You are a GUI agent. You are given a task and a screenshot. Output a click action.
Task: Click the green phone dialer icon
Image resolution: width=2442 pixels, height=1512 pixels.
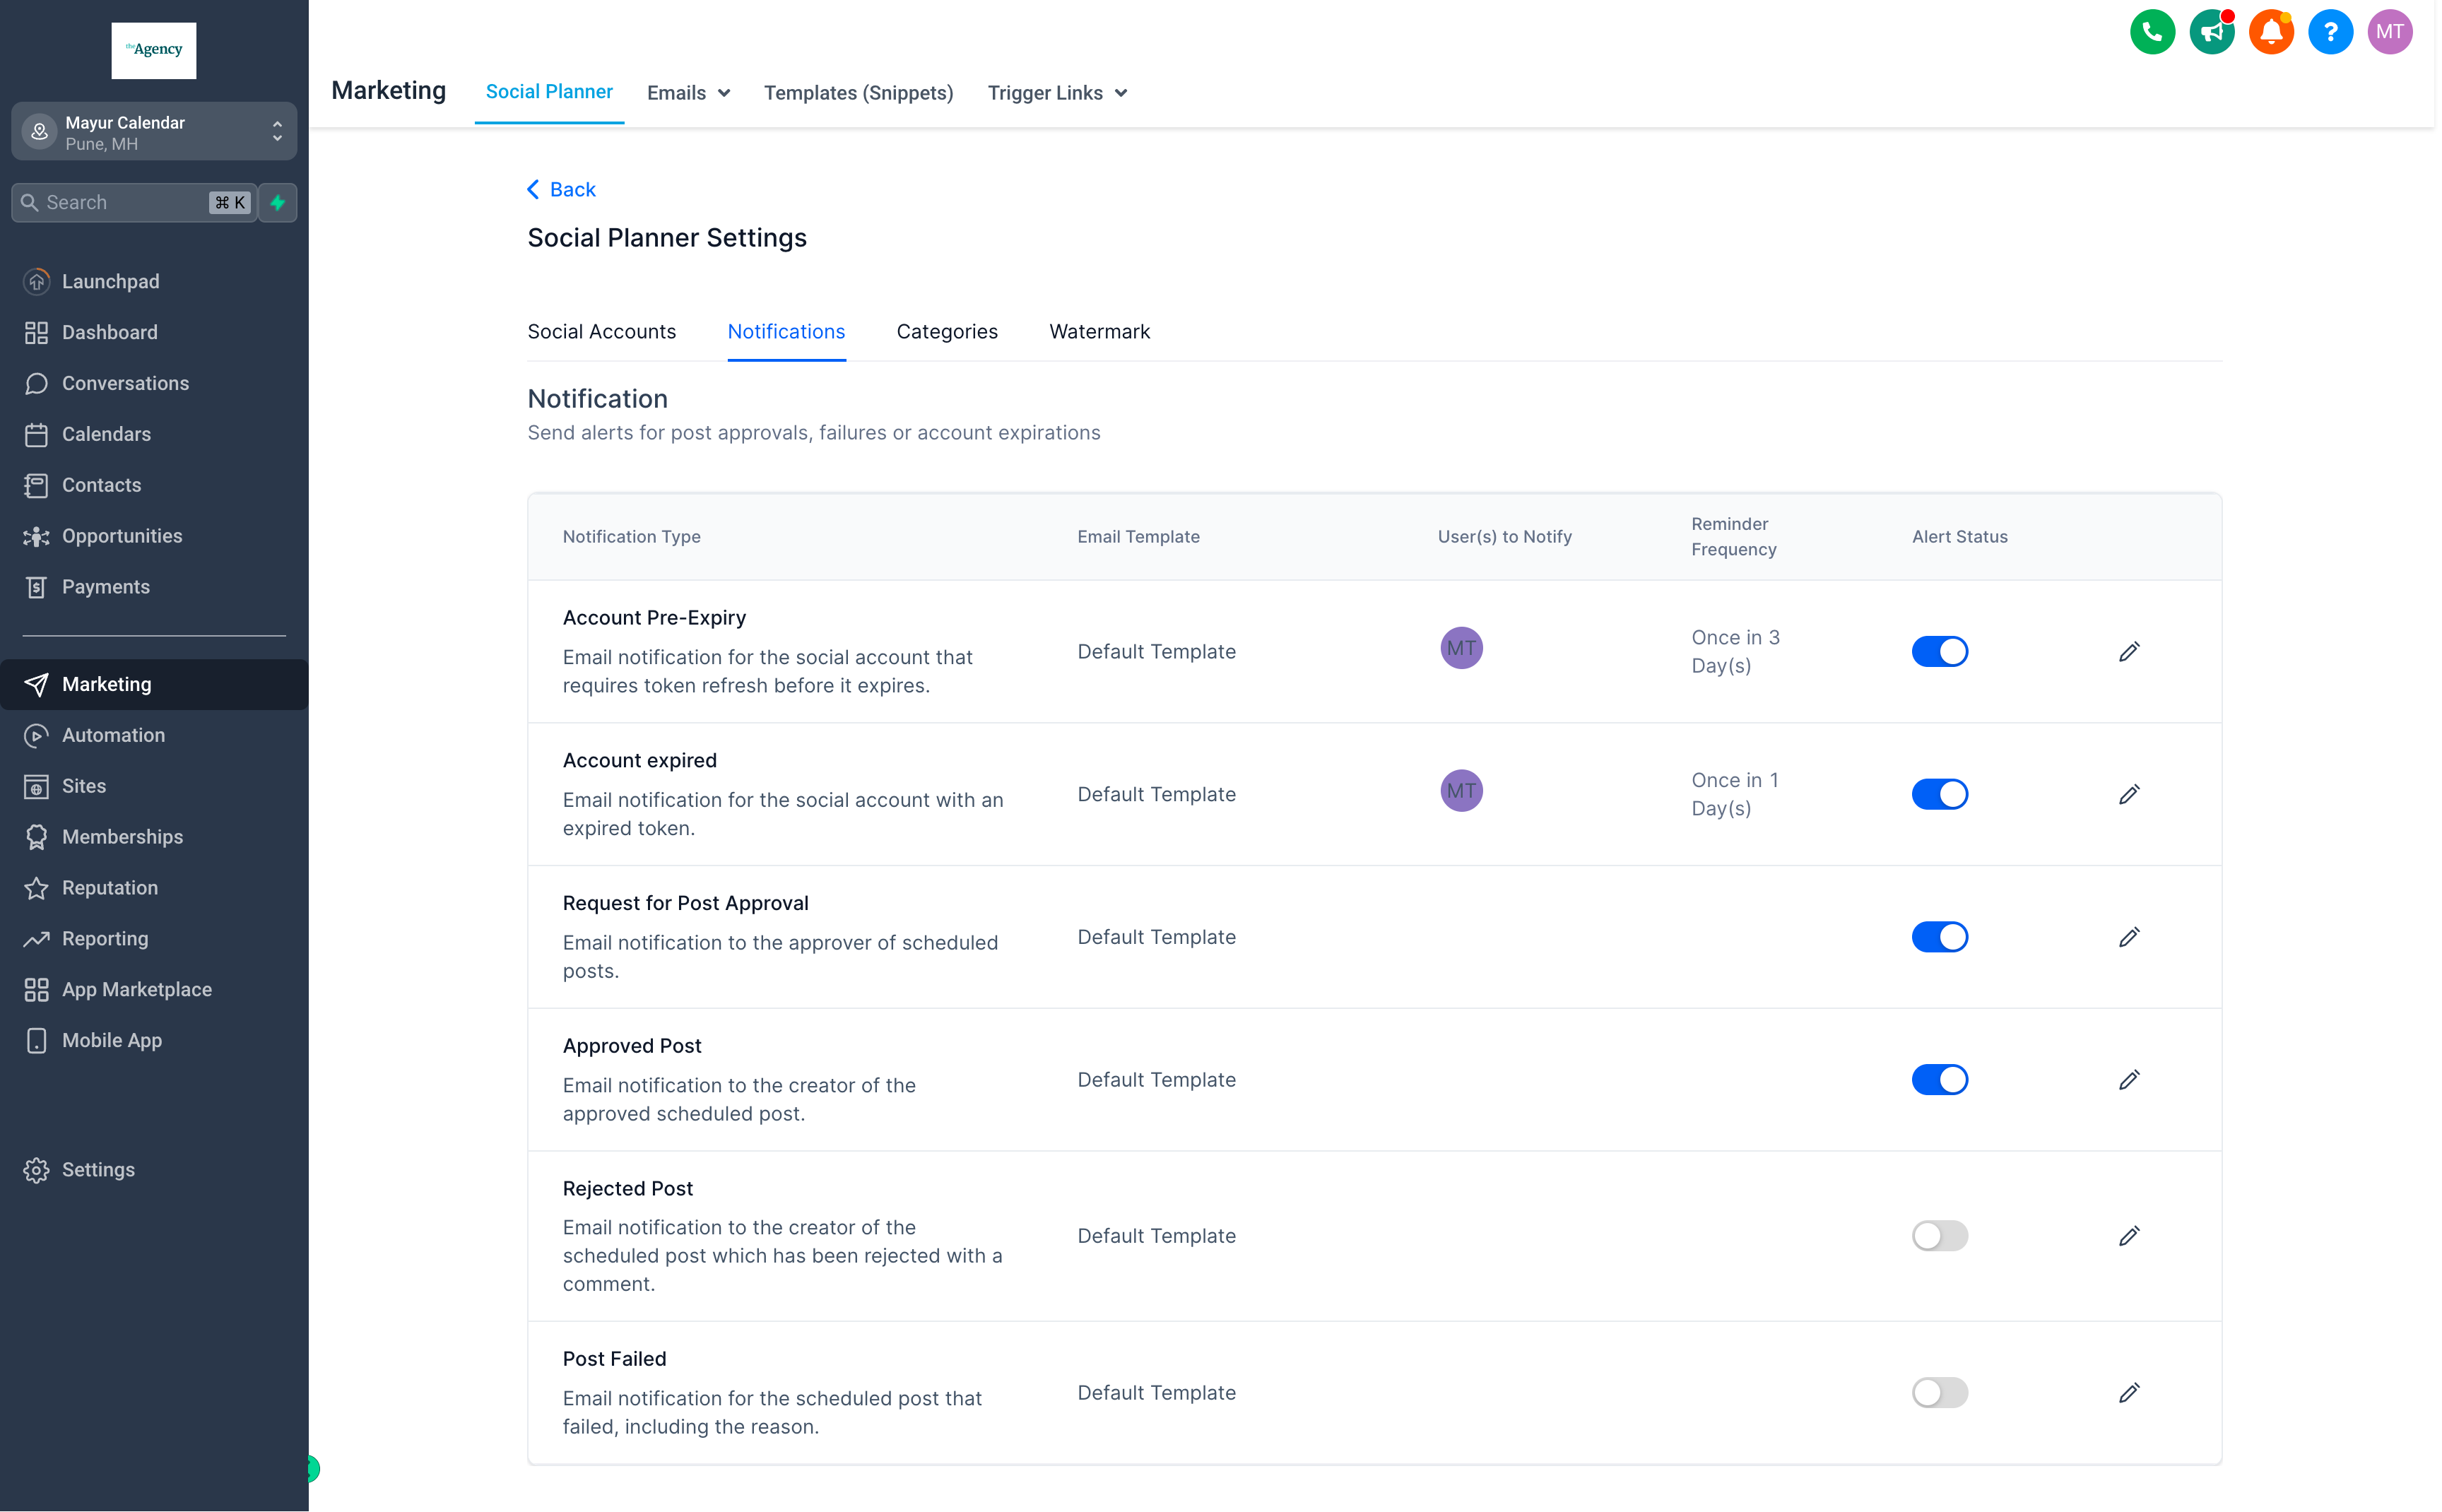point(2151,32)
